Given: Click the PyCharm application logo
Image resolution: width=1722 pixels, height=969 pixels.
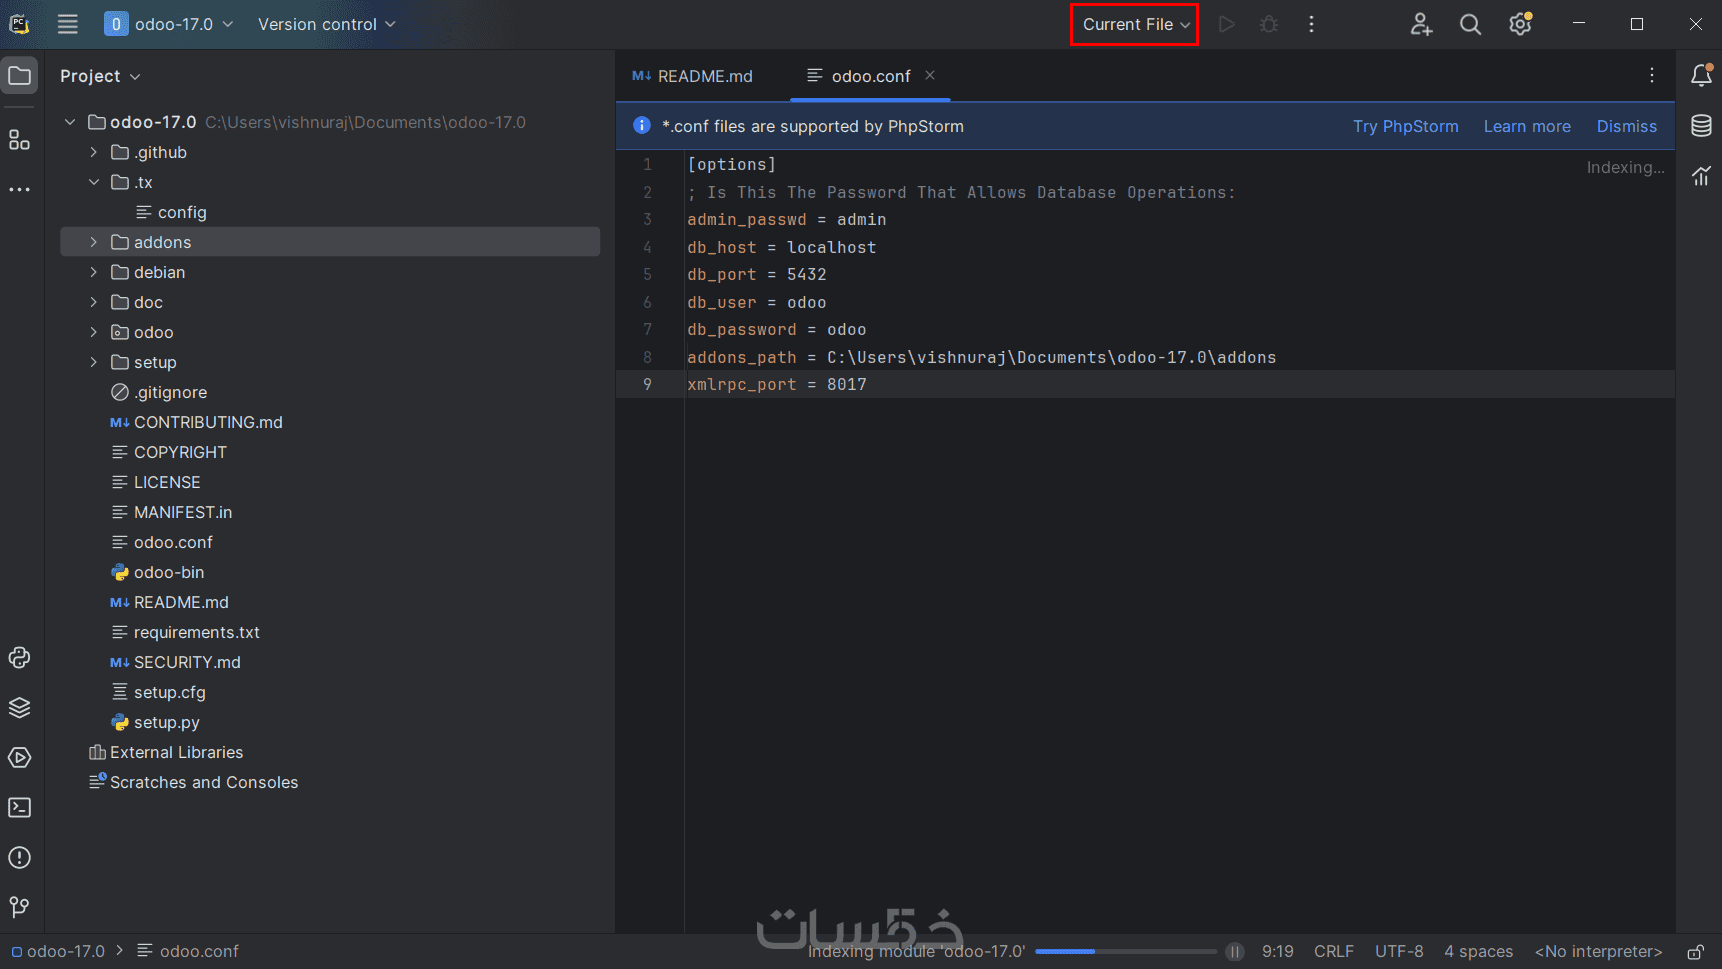Looking at the screenshot, I should [x=19, y=24].
